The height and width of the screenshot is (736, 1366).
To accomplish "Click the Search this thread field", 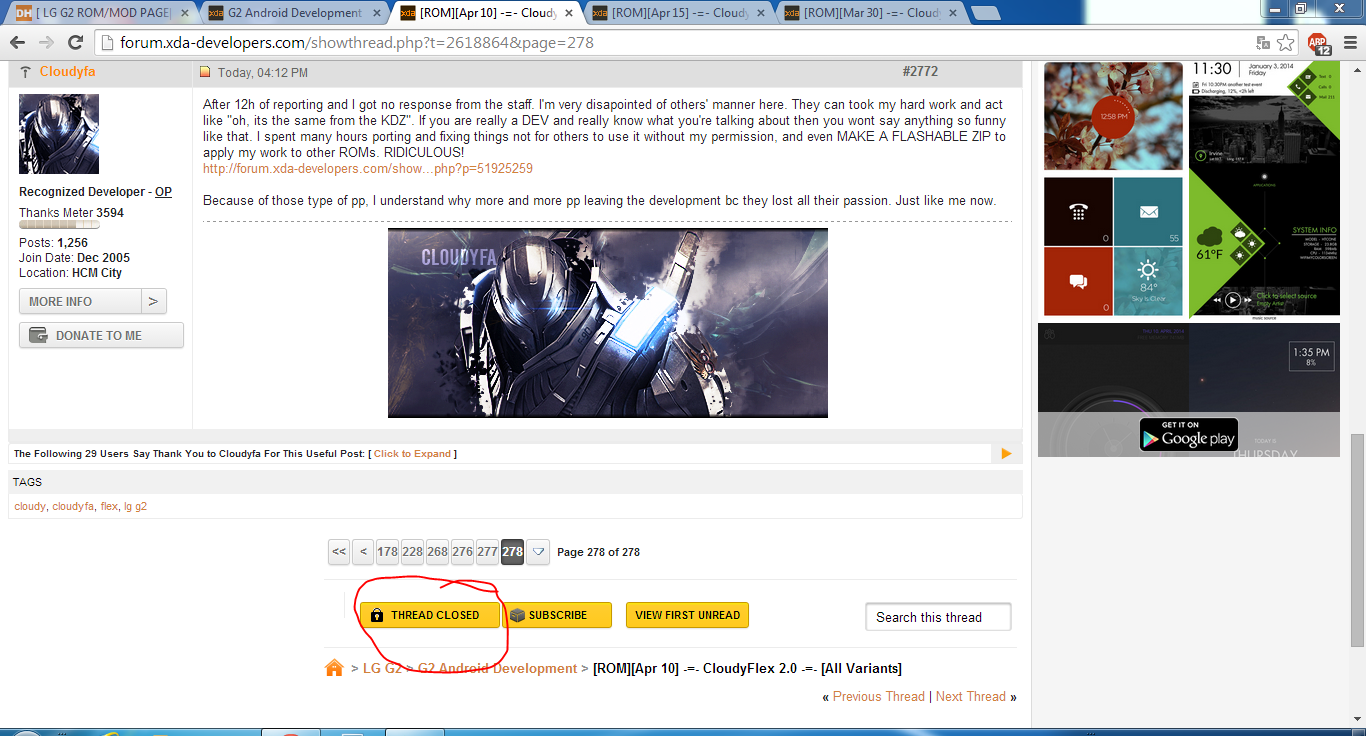I will click(x=938, y=617).
